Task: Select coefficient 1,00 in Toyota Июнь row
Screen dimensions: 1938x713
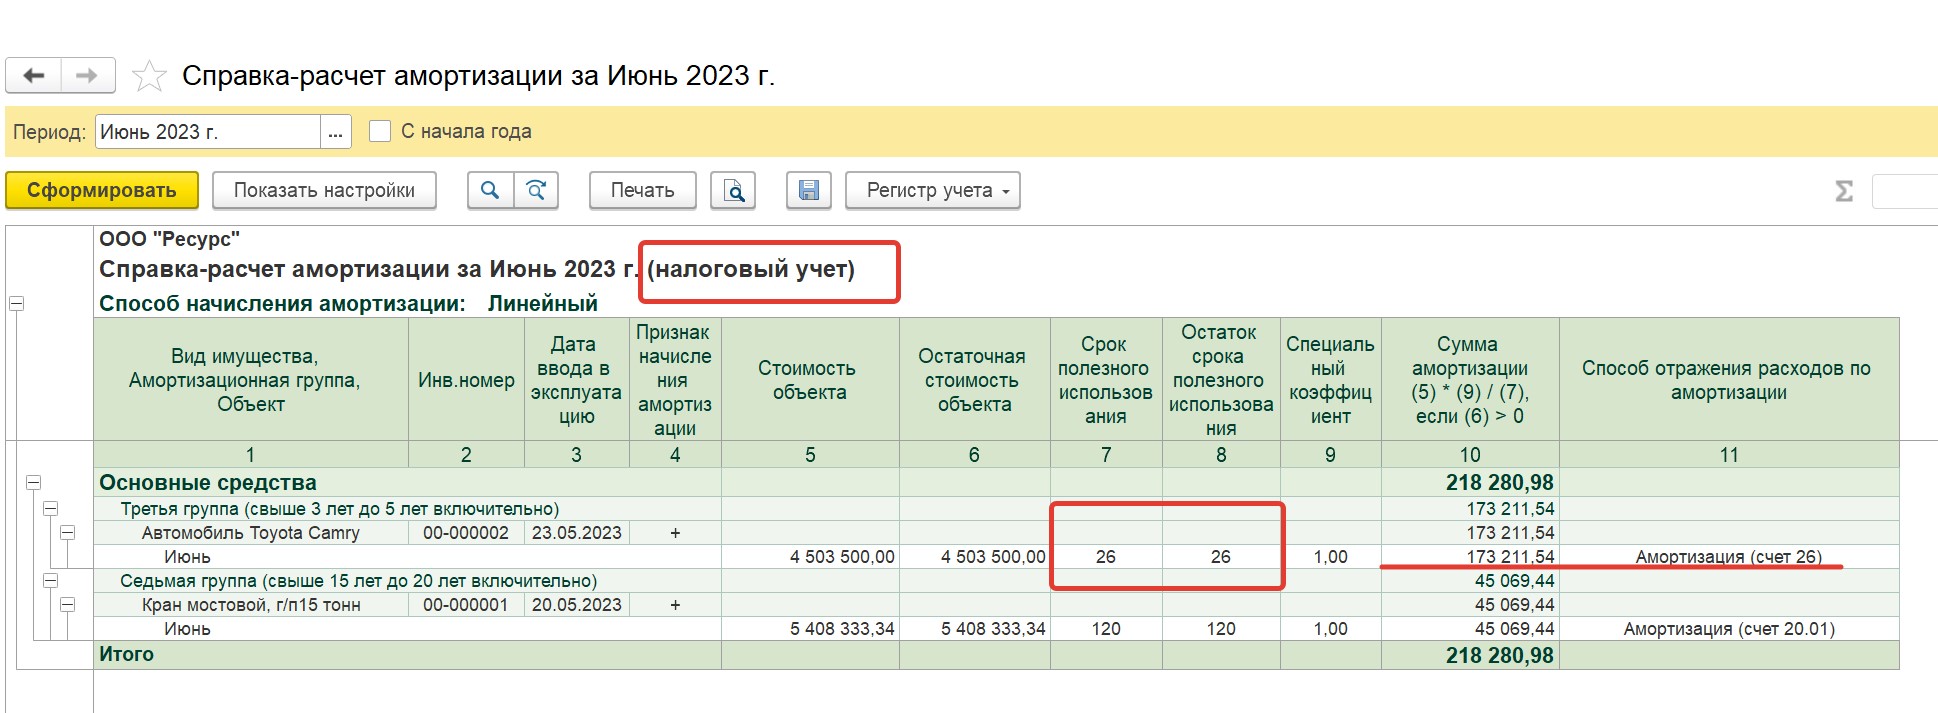Action: click(1330, 557)
